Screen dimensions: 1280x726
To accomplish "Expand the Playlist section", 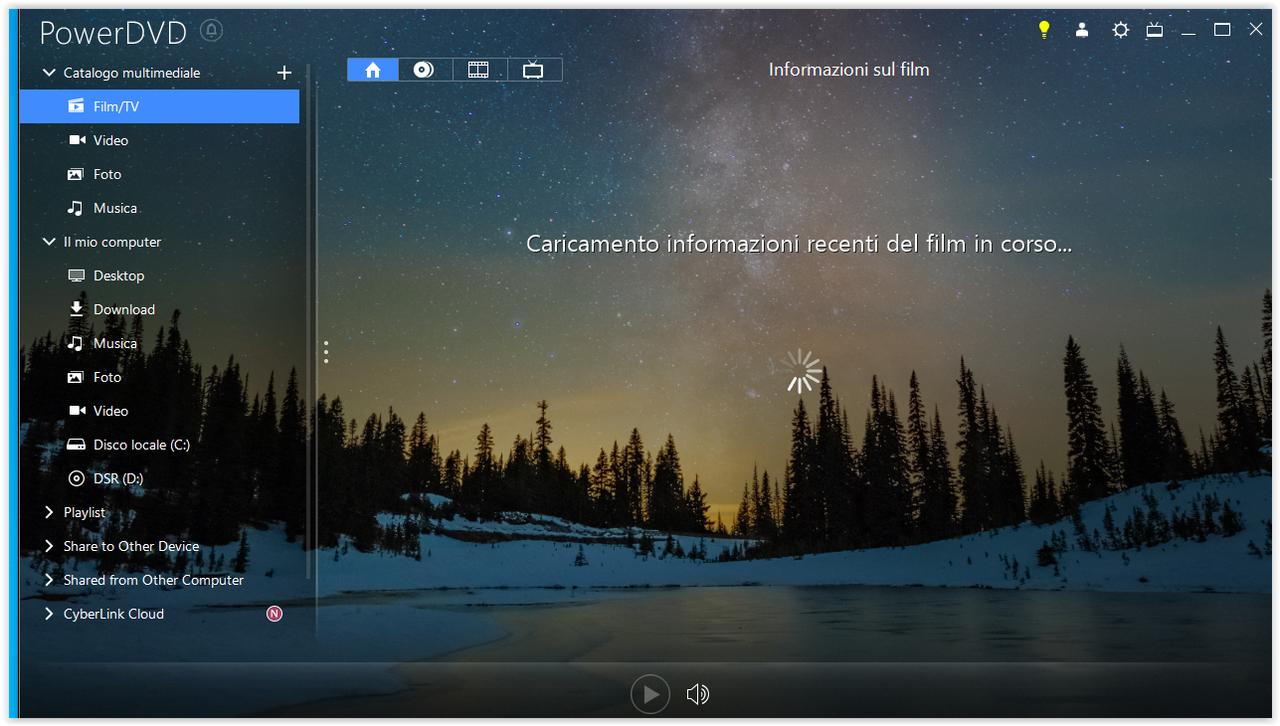I will pos(49,512).
